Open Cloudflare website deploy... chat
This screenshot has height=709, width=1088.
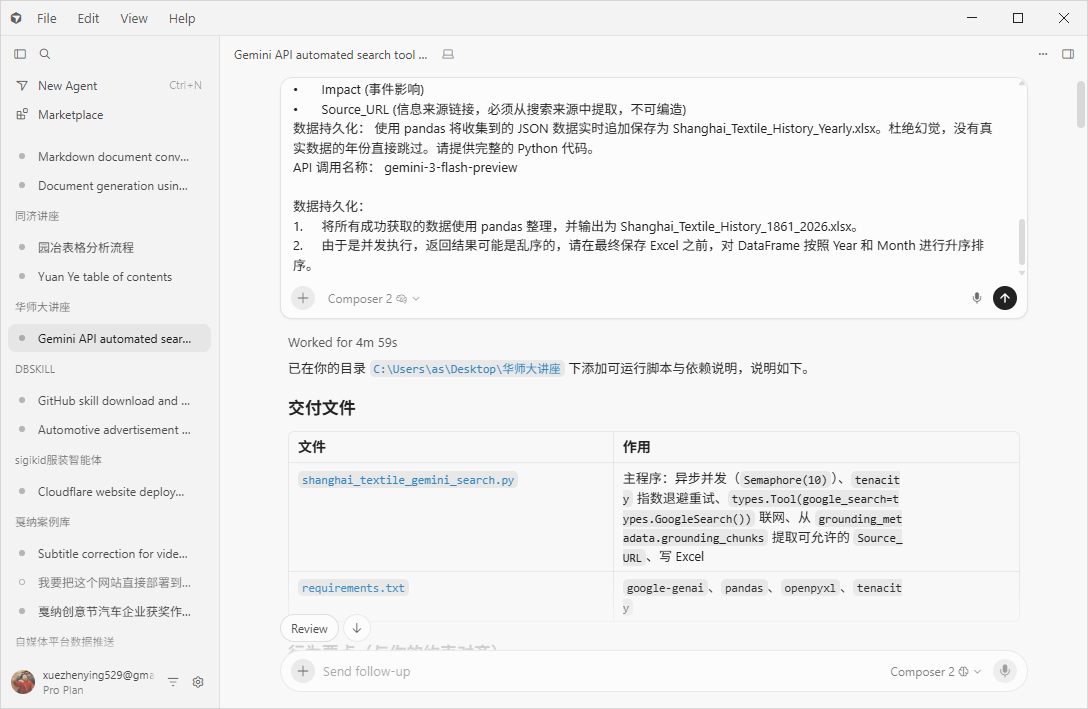pos(109,492)
